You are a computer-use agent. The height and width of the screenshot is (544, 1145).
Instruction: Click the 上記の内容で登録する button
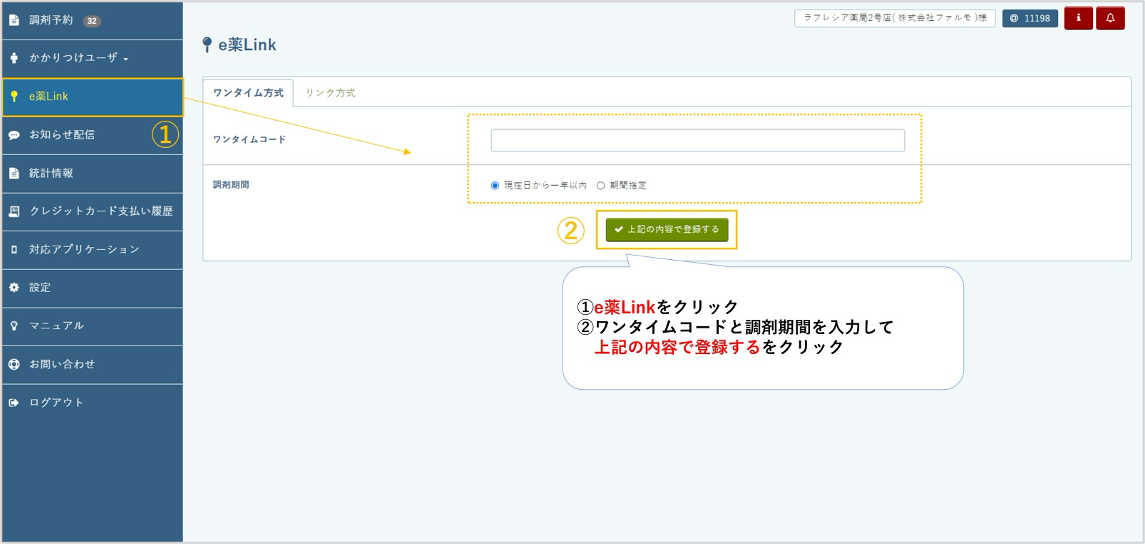667,229
